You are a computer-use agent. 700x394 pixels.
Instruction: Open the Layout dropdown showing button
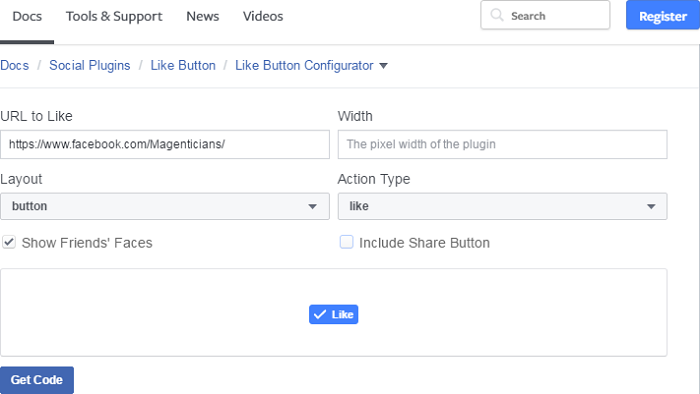(x=165, y=206)
